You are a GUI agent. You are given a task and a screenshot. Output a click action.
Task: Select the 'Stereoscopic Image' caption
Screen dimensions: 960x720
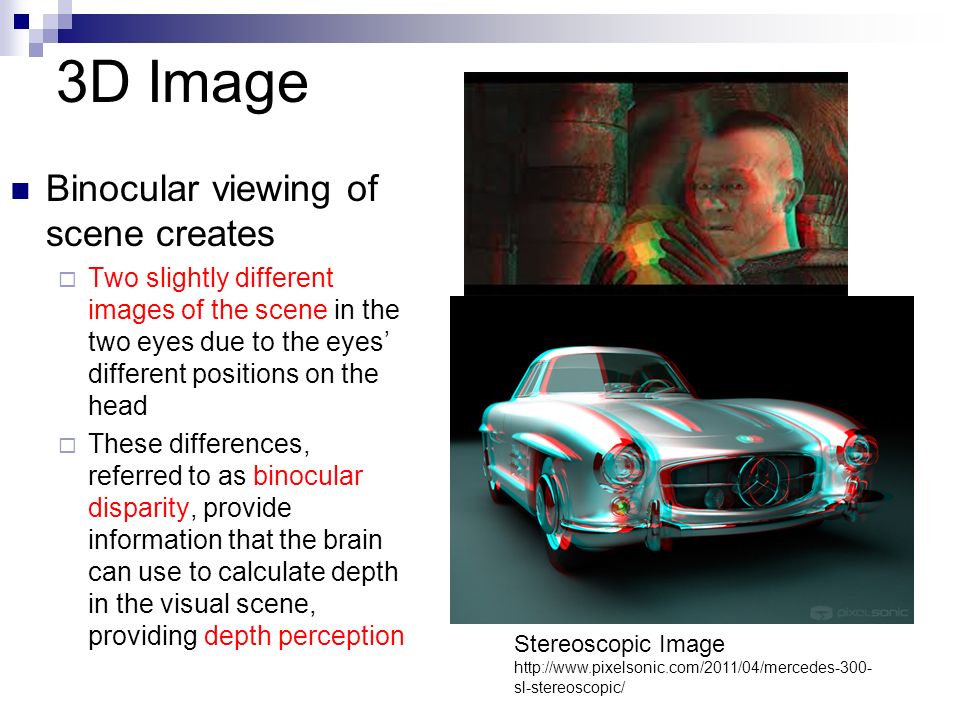(618, 643)
